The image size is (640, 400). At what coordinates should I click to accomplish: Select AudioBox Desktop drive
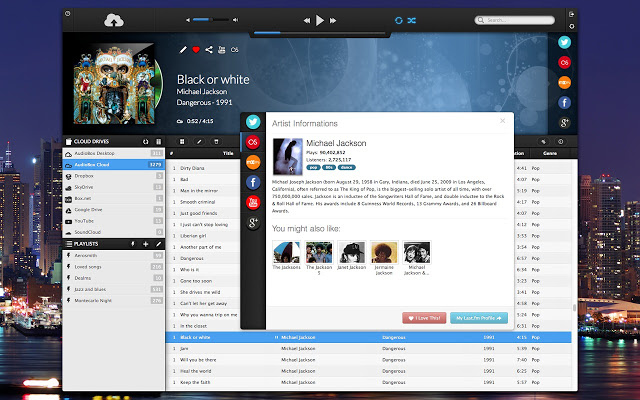114,153
